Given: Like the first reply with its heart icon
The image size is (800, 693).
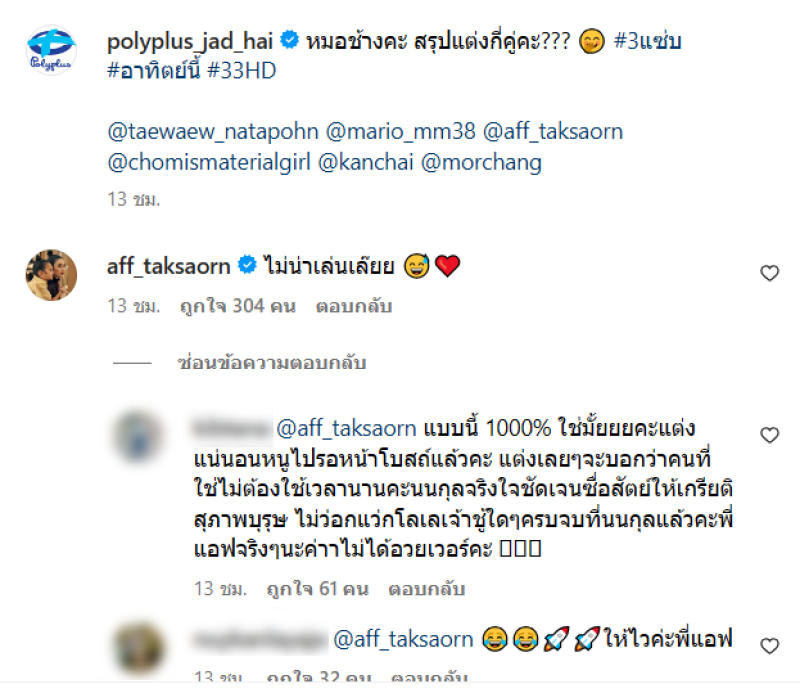Looking at the screenshot, I should (769, 435).
